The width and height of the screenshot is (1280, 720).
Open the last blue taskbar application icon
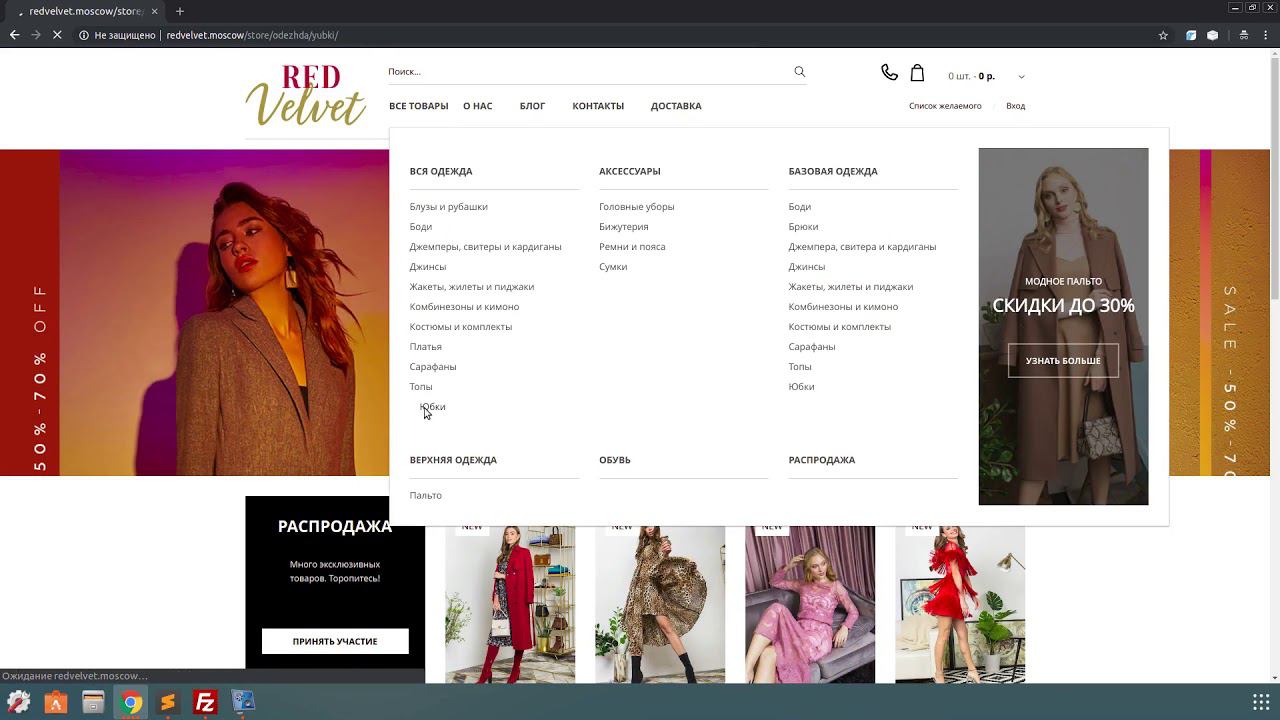click(243, 702)
